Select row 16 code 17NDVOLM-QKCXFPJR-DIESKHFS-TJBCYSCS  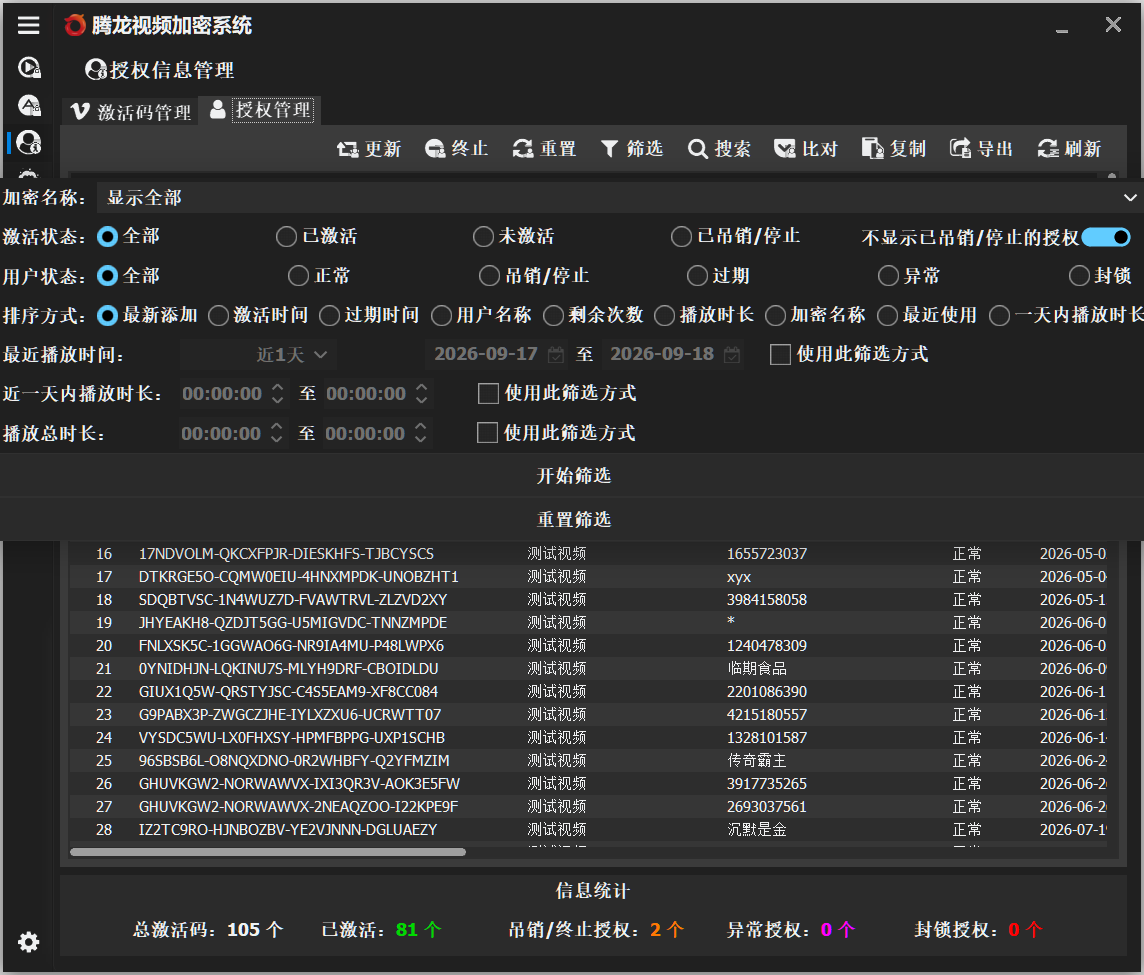[286, 554]
